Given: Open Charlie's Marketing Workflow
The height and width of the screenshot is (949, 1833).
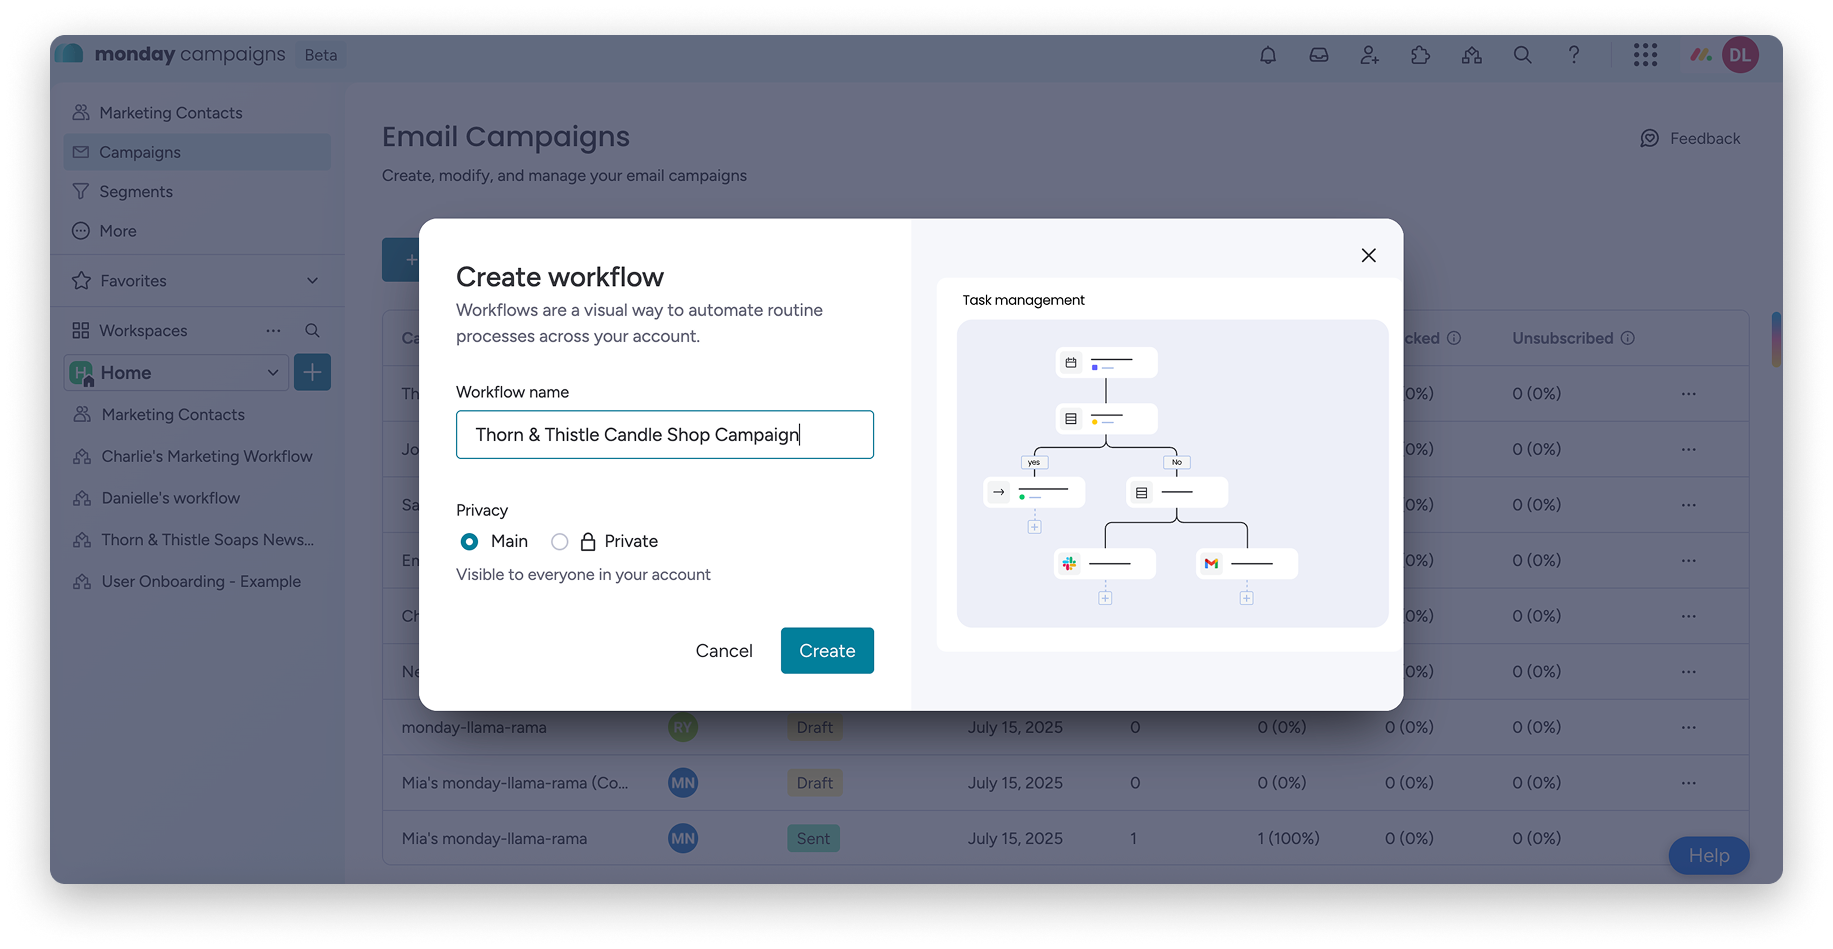Looking at the screenshot, I should [x=197, y=456].
